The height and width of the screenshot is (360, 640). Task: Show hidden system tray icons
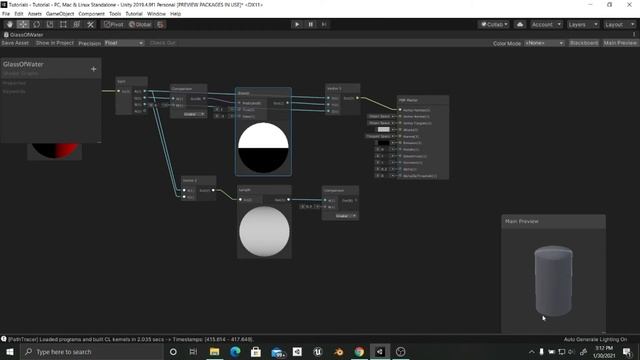point(531,352)
